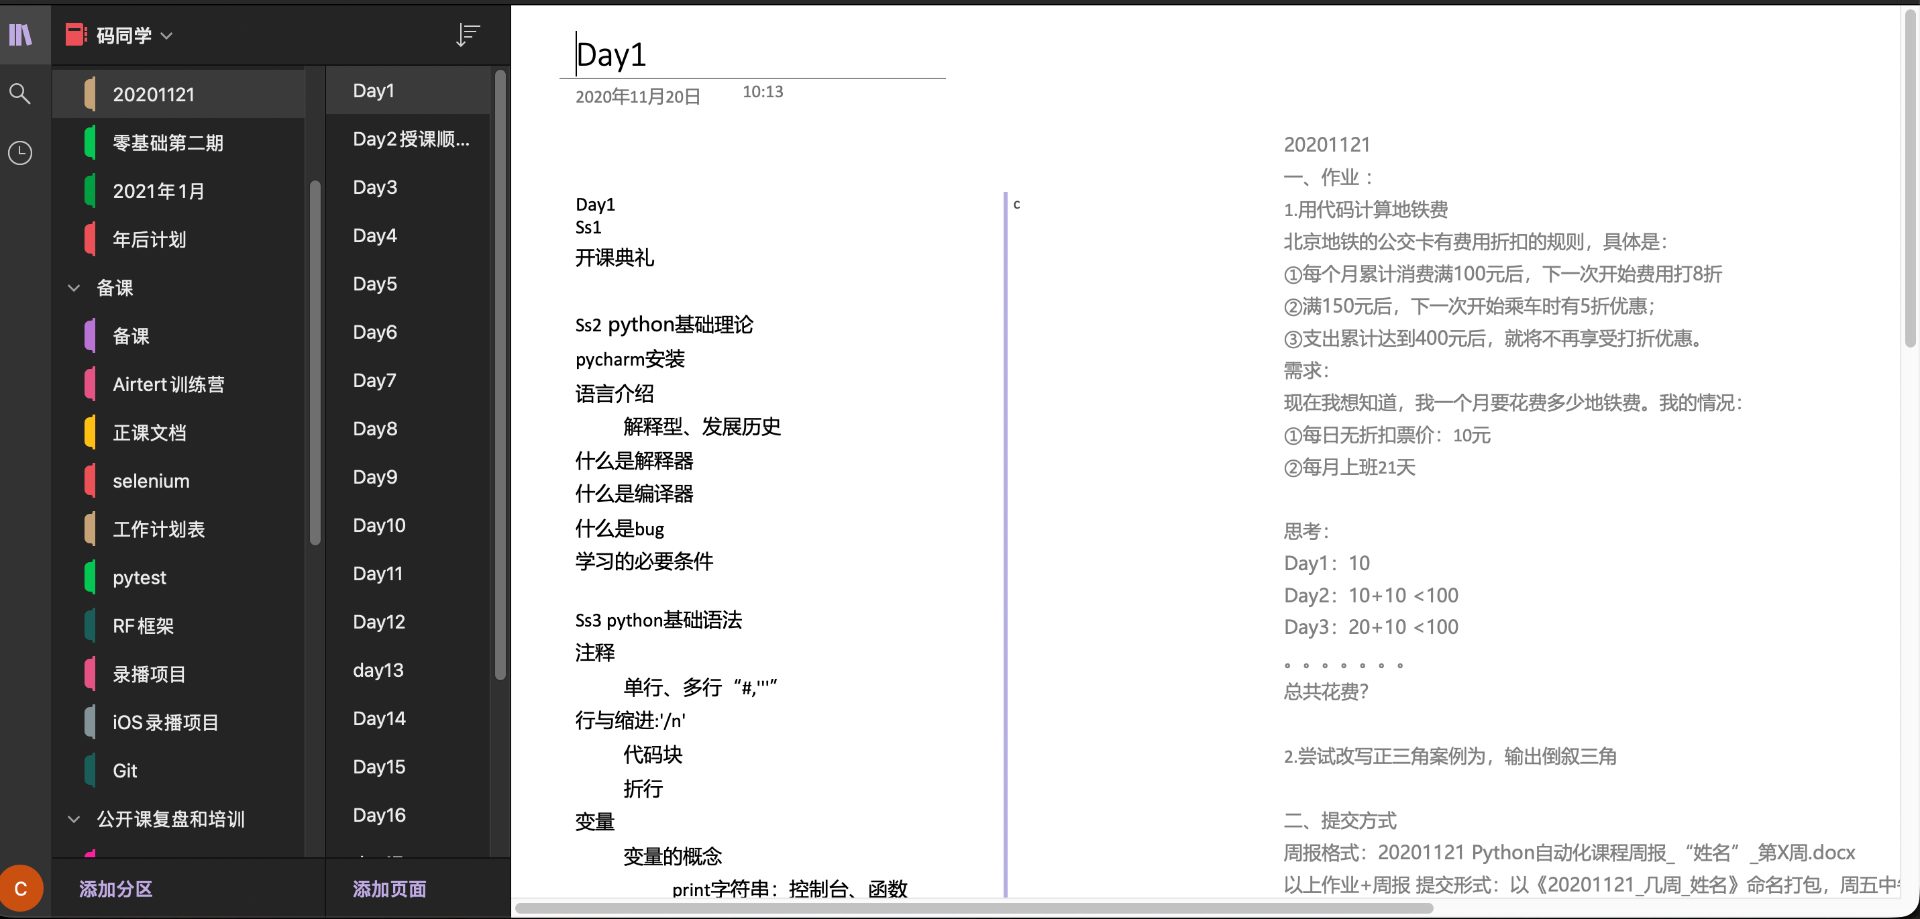
Task: Select the selenium section
Action: tap(179, 481)
